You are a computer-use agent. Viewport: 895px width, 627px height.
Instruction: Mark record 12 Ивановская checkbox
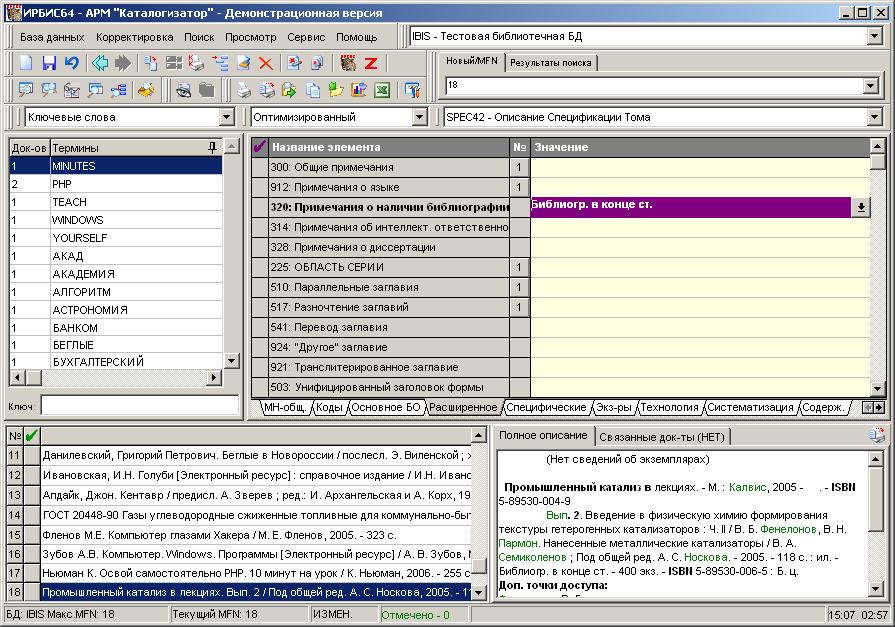click(31, 476)
